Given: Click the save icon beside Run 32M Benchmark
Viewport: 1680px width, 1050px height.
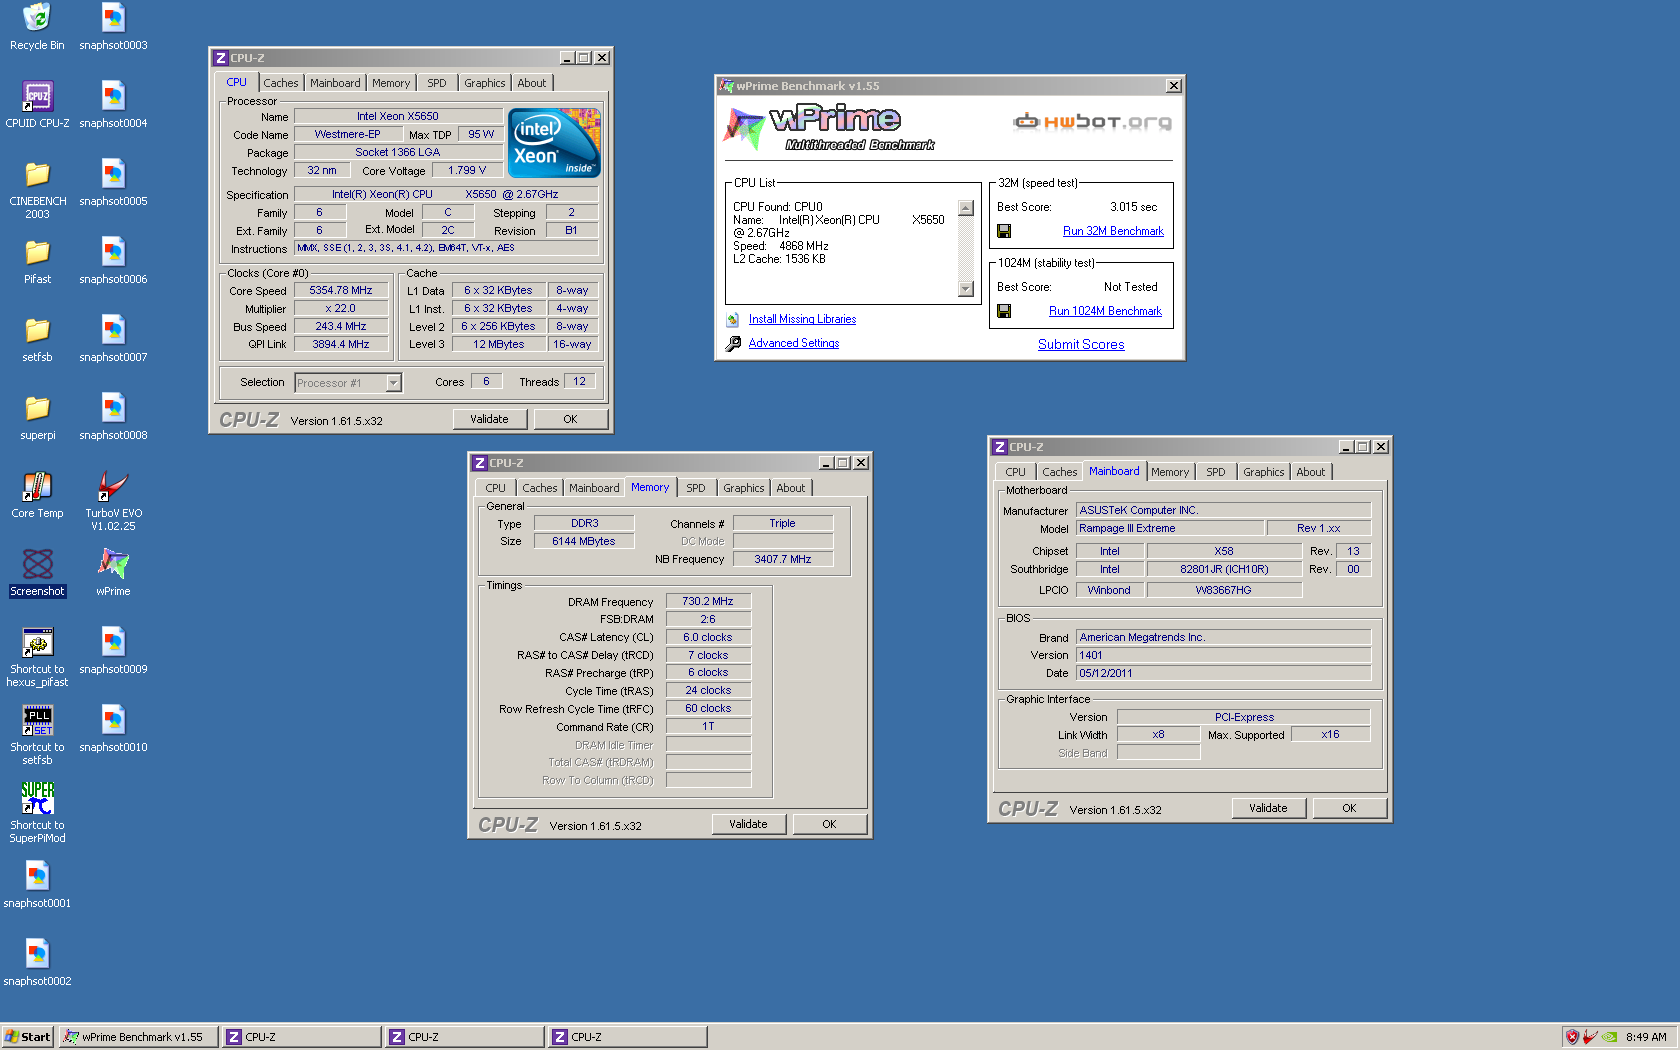Looking at the screenshot, I should tap(1004, 231).
